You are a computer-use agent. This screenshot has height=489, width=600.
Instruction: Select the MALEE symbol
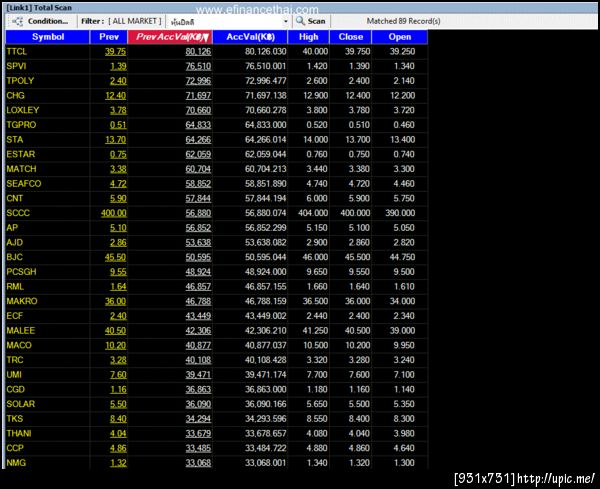pyautogui.click(x=21, y=331)
